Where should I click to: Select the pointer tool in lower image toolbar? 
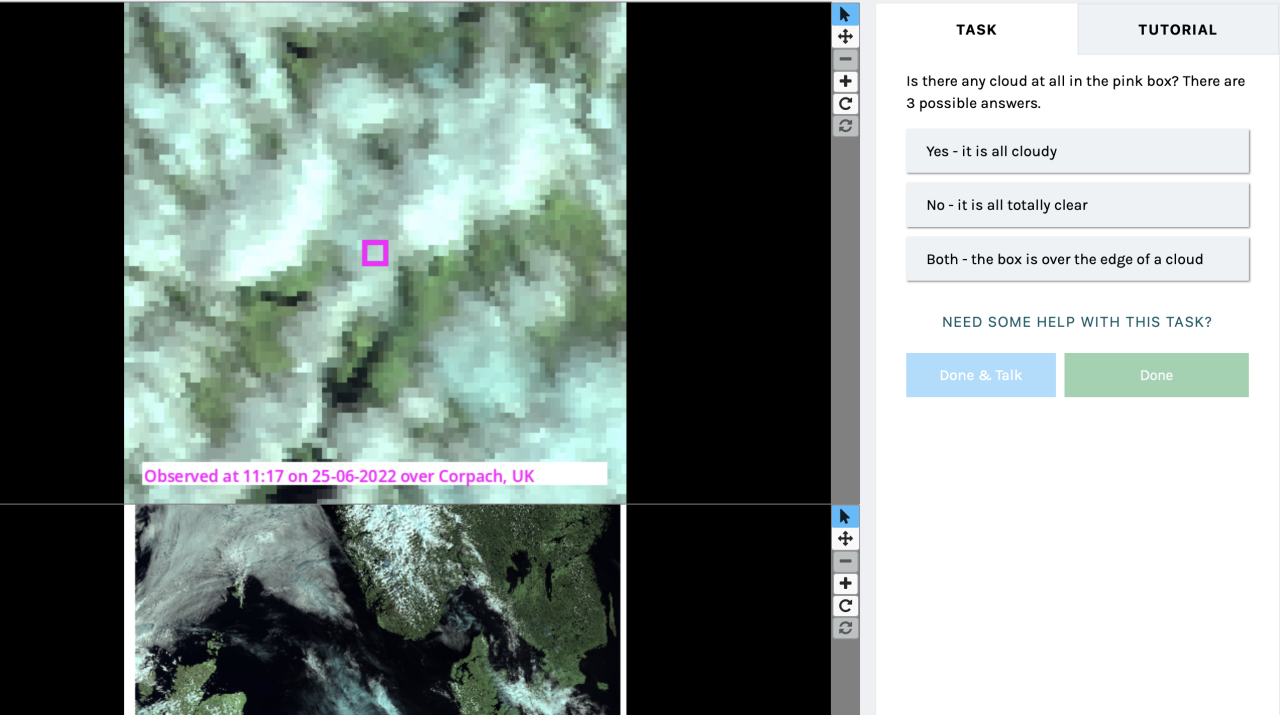pos(845,516)
